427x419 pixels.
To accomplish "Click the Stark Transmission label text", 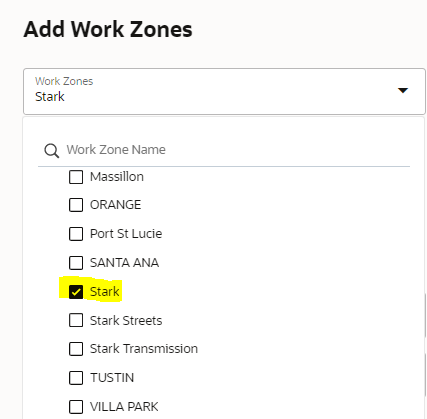I will point(144,349).
